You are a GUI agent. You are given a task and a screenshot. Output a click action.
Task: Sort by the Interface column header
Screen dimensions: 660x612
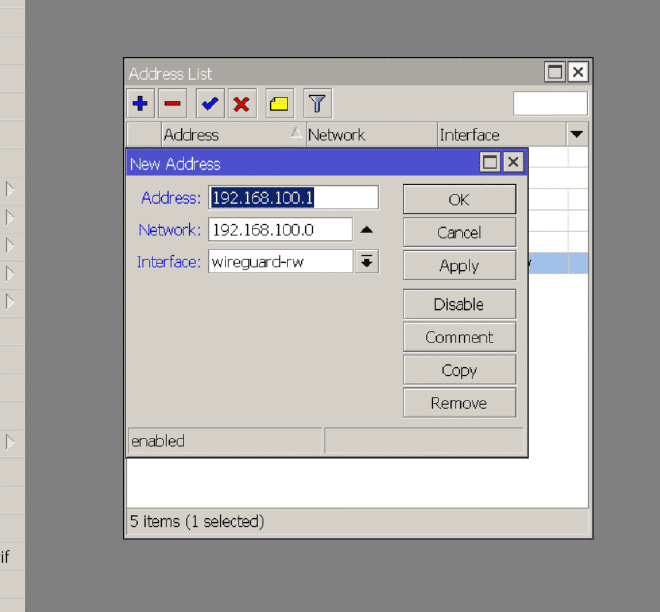[502, 135]
